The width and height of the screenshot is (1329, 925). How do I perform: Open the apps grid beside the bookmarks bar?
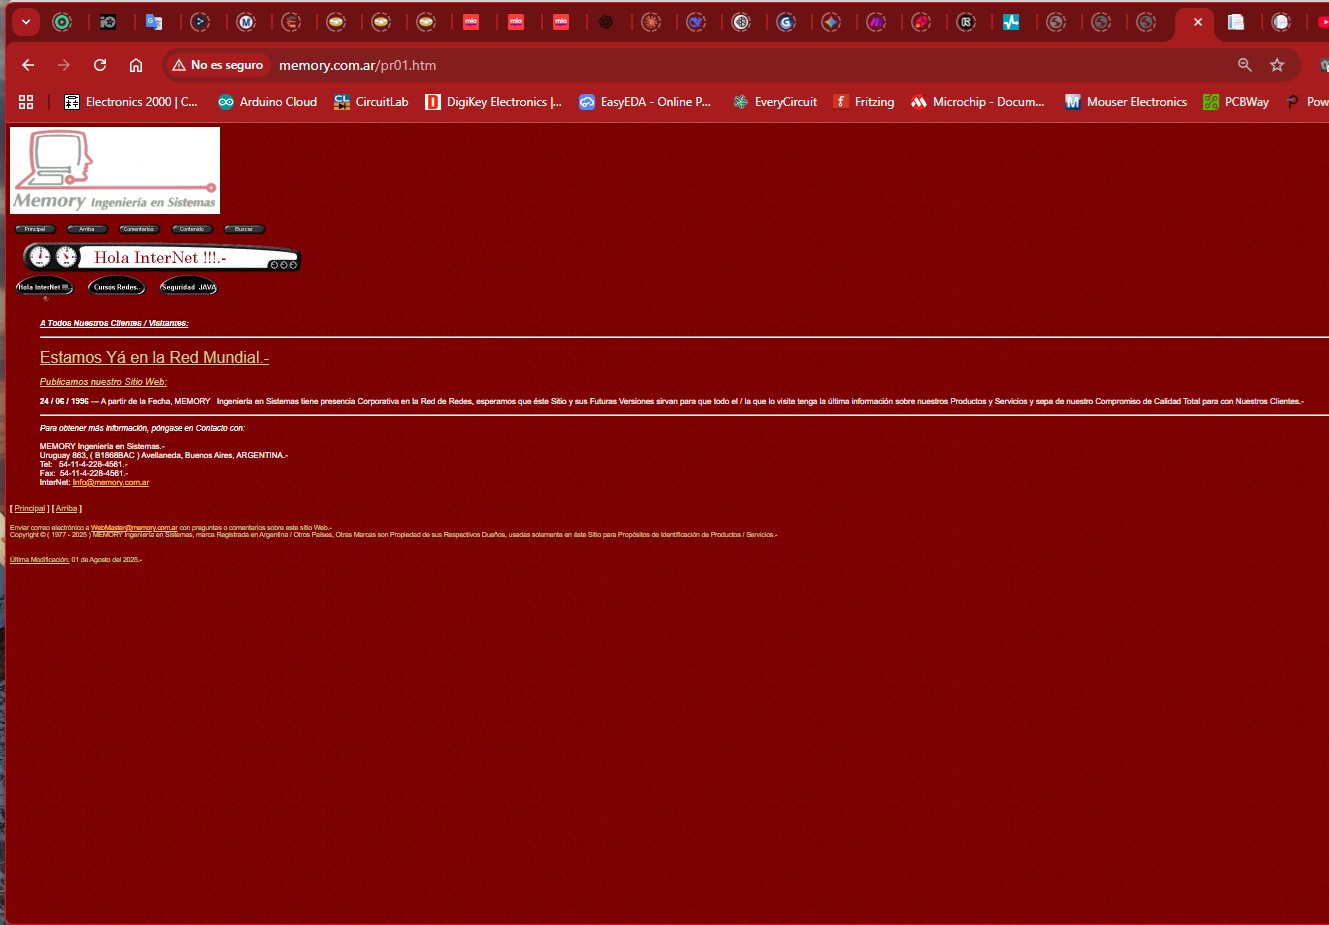tap(26, 101)
